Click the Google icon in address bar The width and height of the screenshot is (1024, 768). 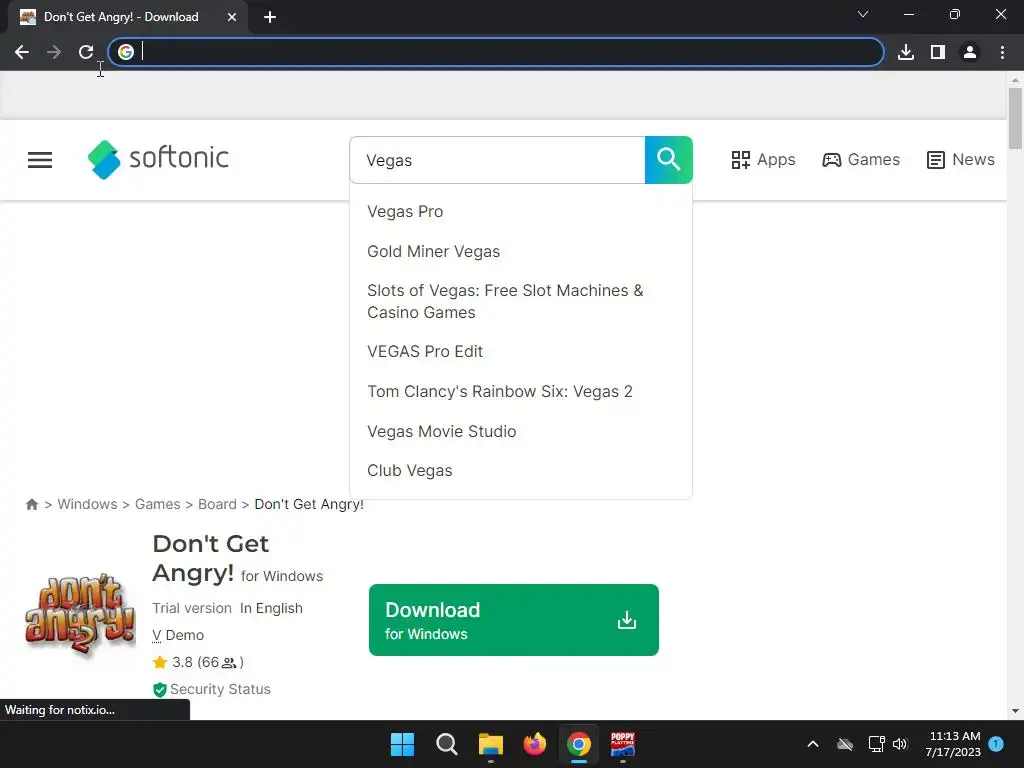coord(126,52)
